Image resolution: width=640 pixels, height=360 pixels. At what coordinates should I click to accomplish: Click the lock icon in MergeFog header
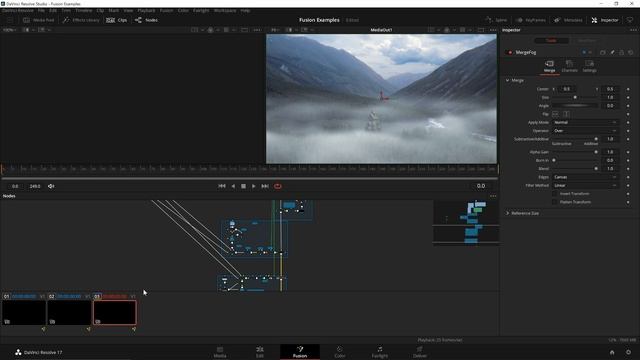coord(621,52)
